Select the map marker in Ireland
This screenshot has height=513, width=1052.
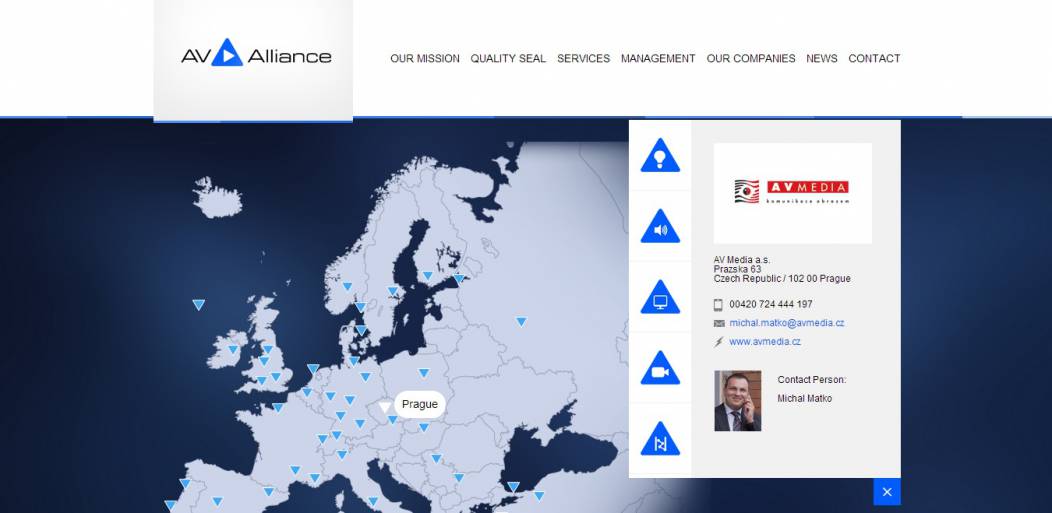tap(233, 349)
